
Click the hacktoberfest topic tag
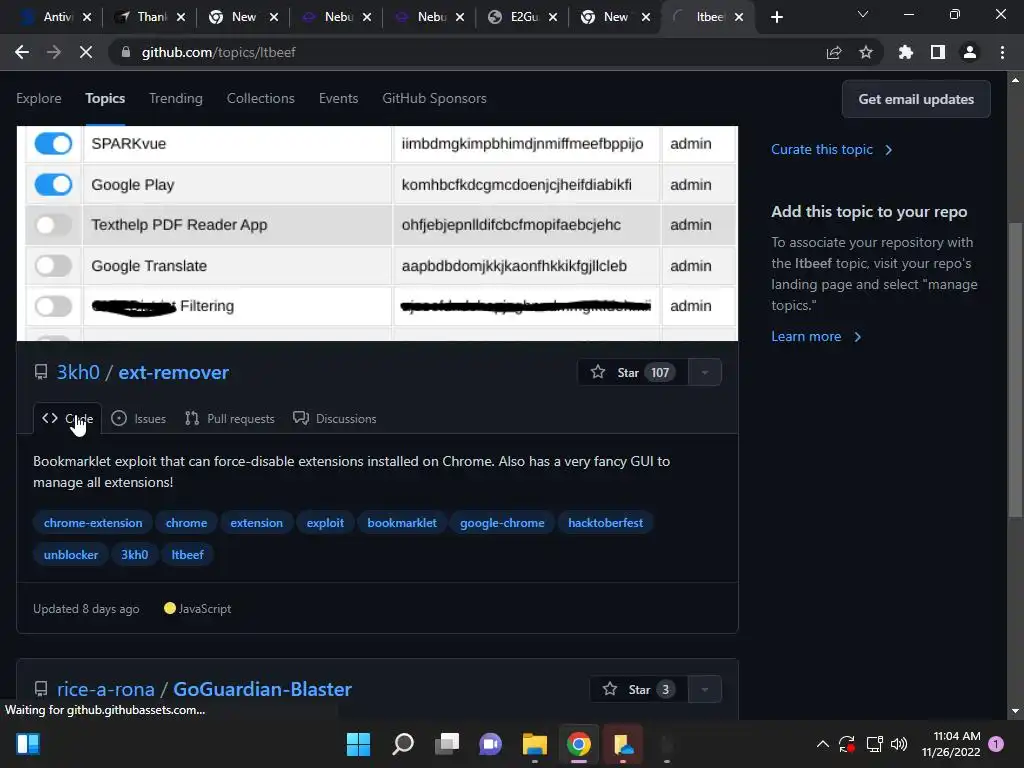(x=605, y=522)
